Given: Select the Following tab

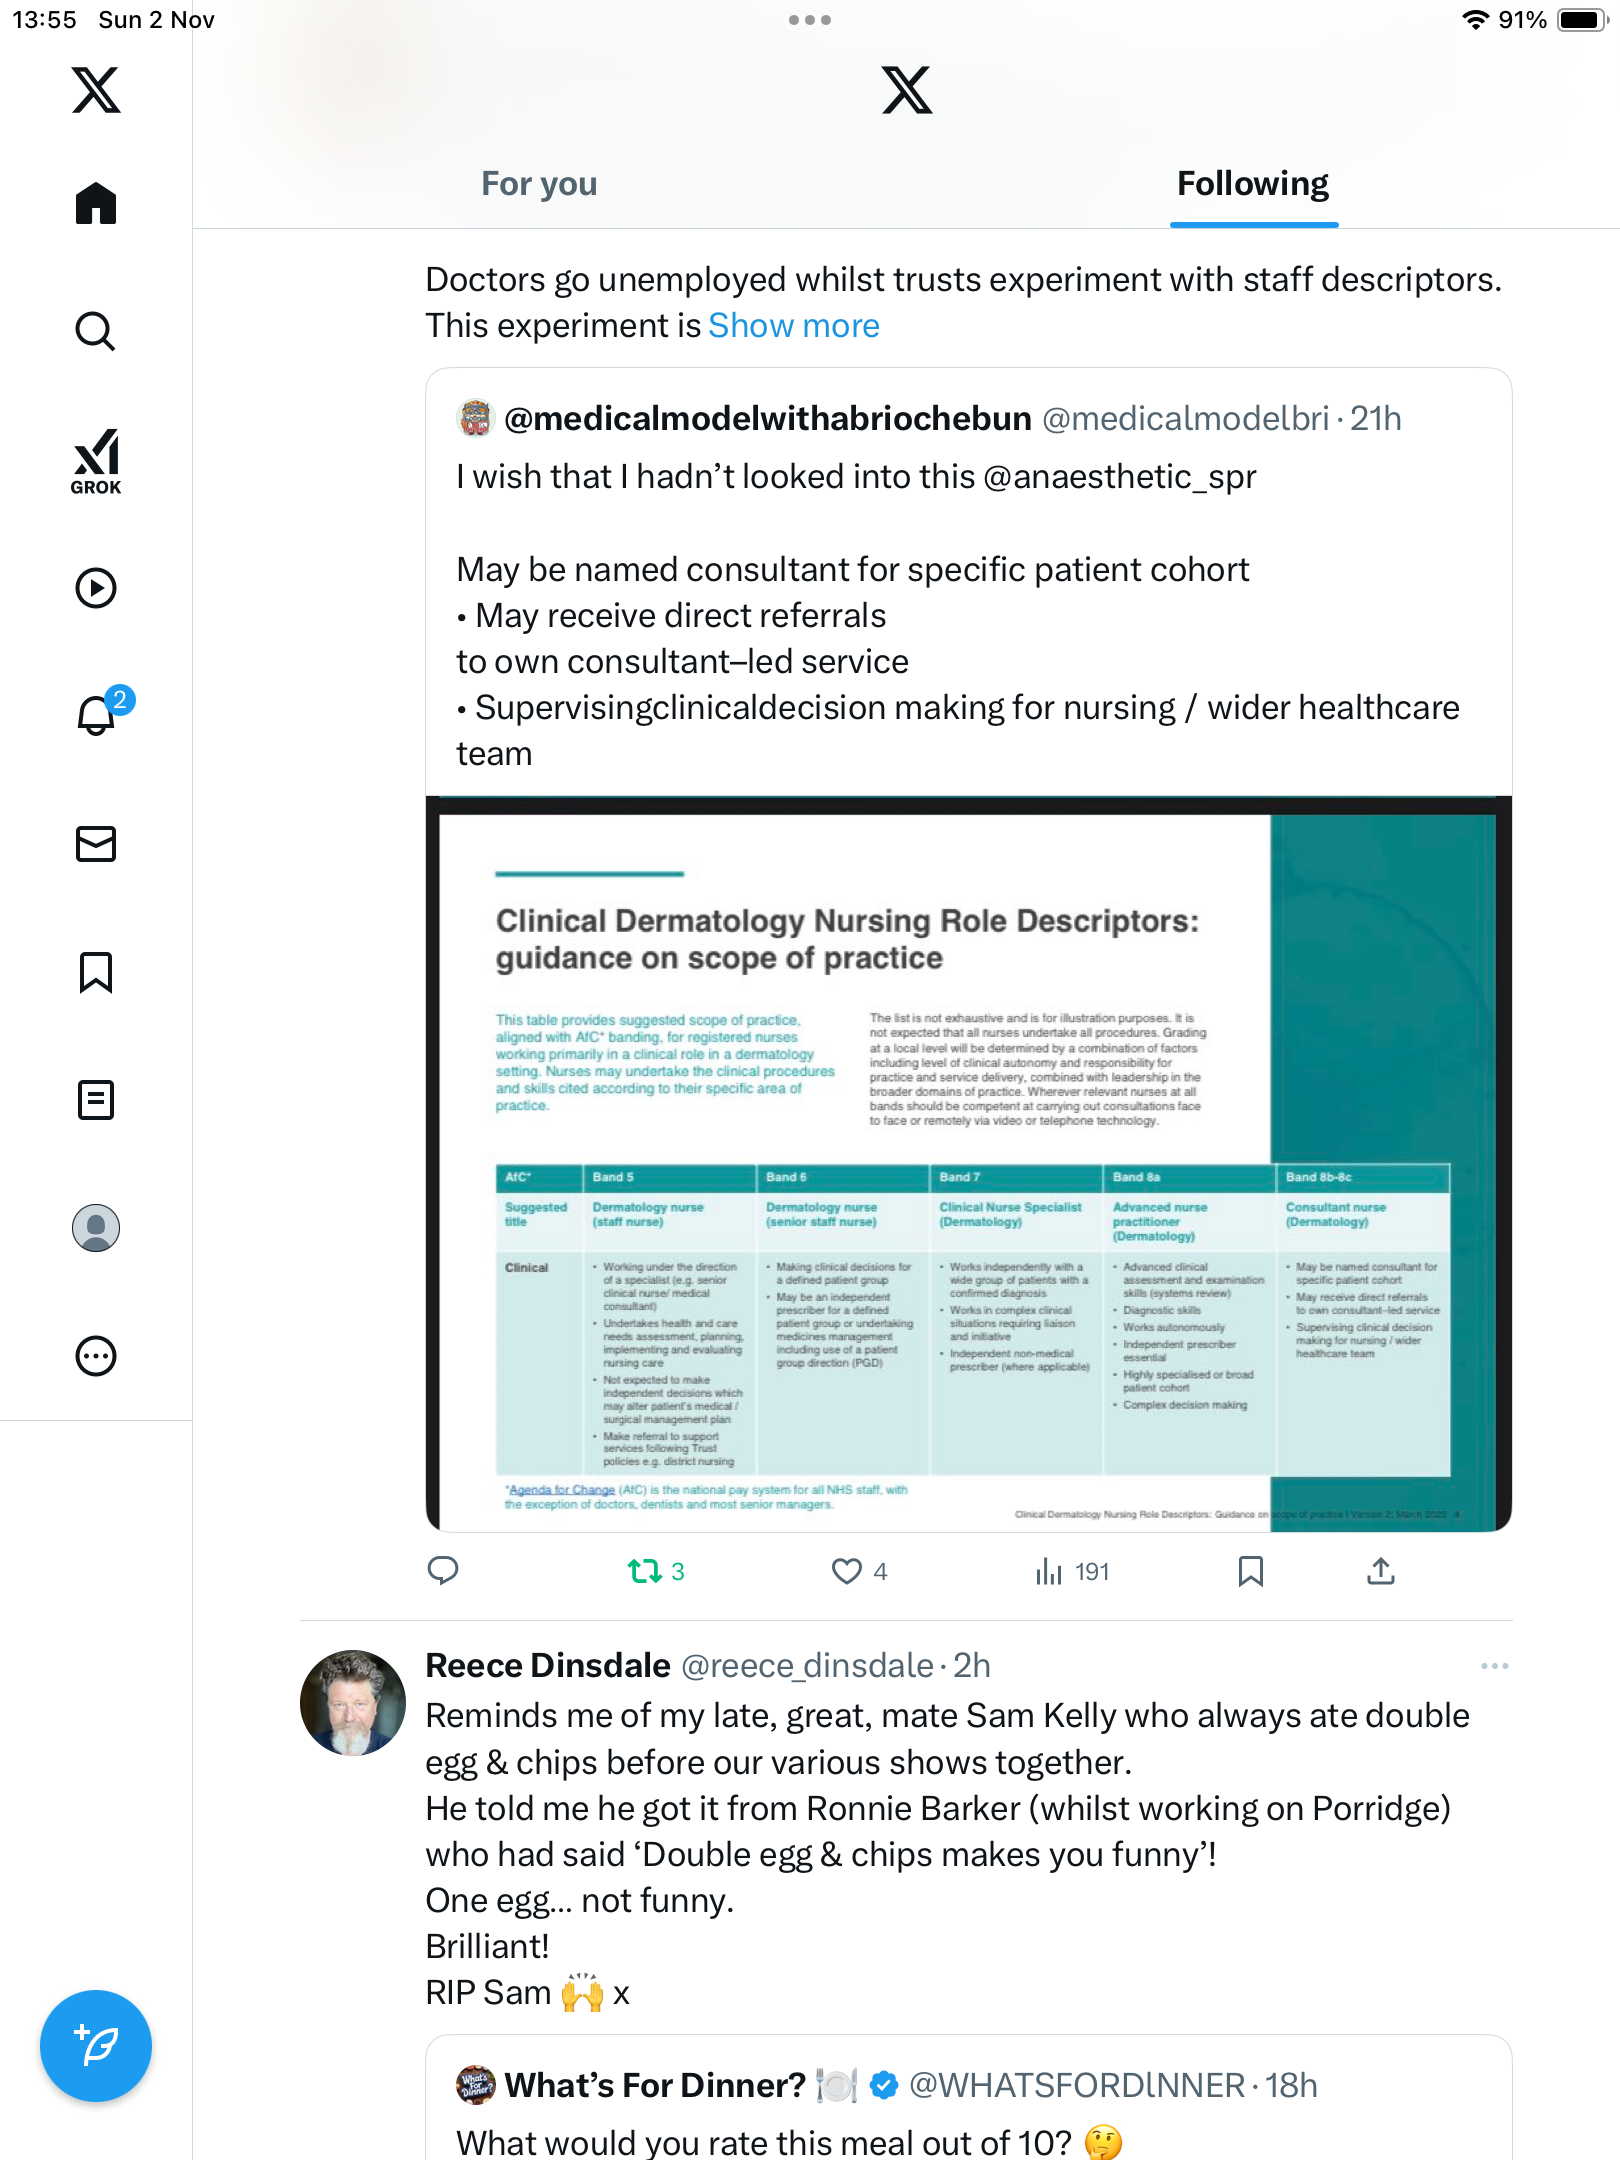Looking at the screenshot, I should click(x=1253, y=184).
